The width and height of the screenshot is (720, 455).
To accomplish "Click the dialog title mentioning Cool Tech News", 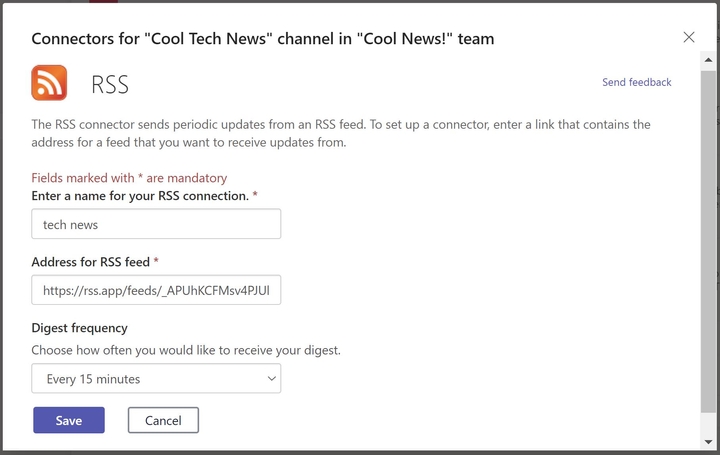I will (x=263, y=39).
